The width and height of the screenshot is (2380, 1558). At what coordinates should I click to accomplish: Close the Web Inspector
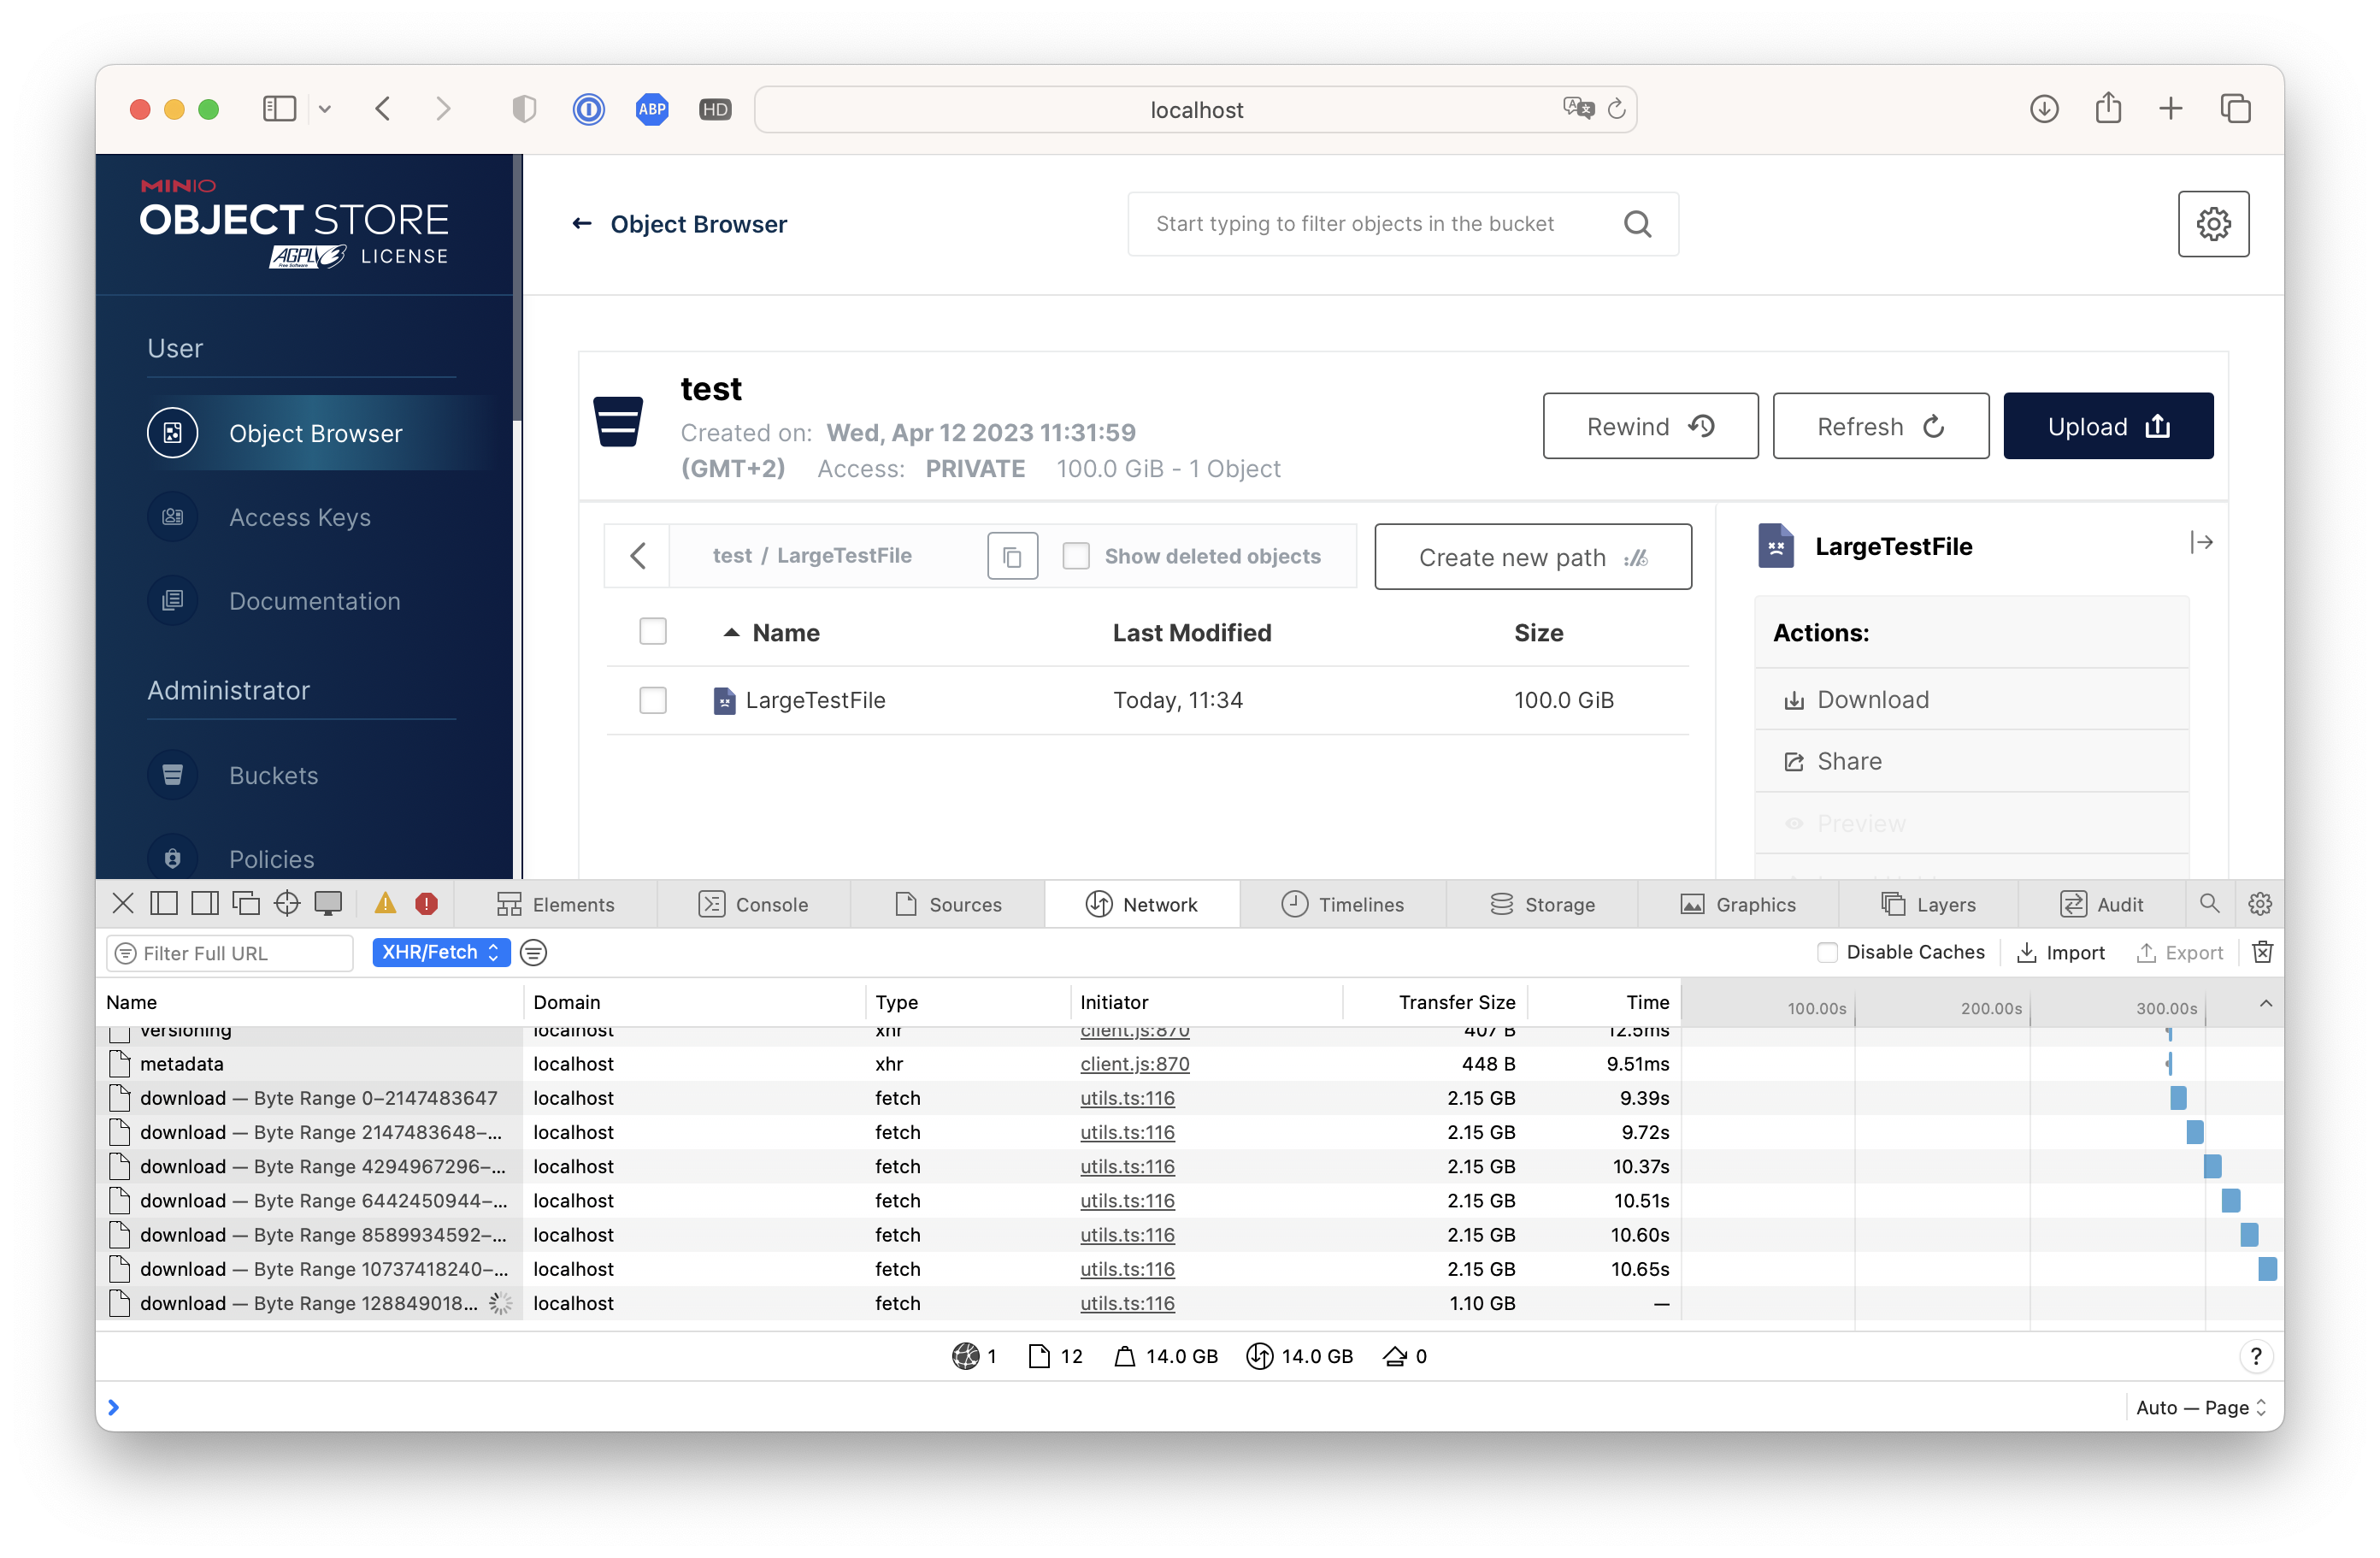pos(123,904)
